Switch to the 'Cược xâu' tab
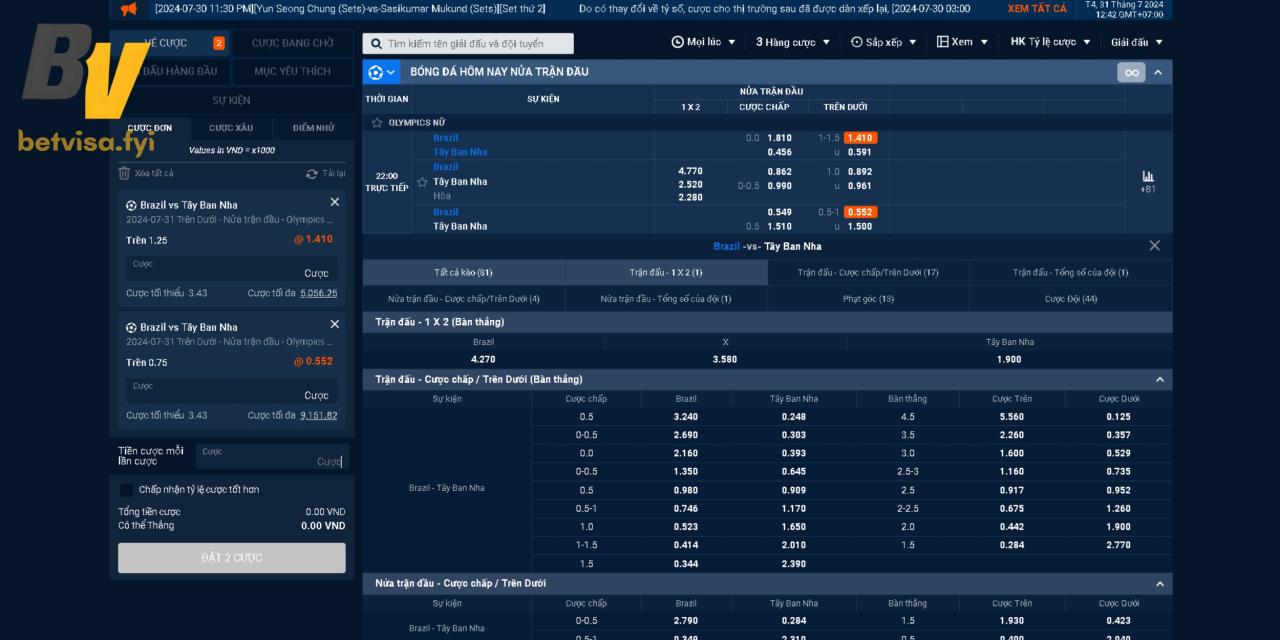 pos(231,128)
